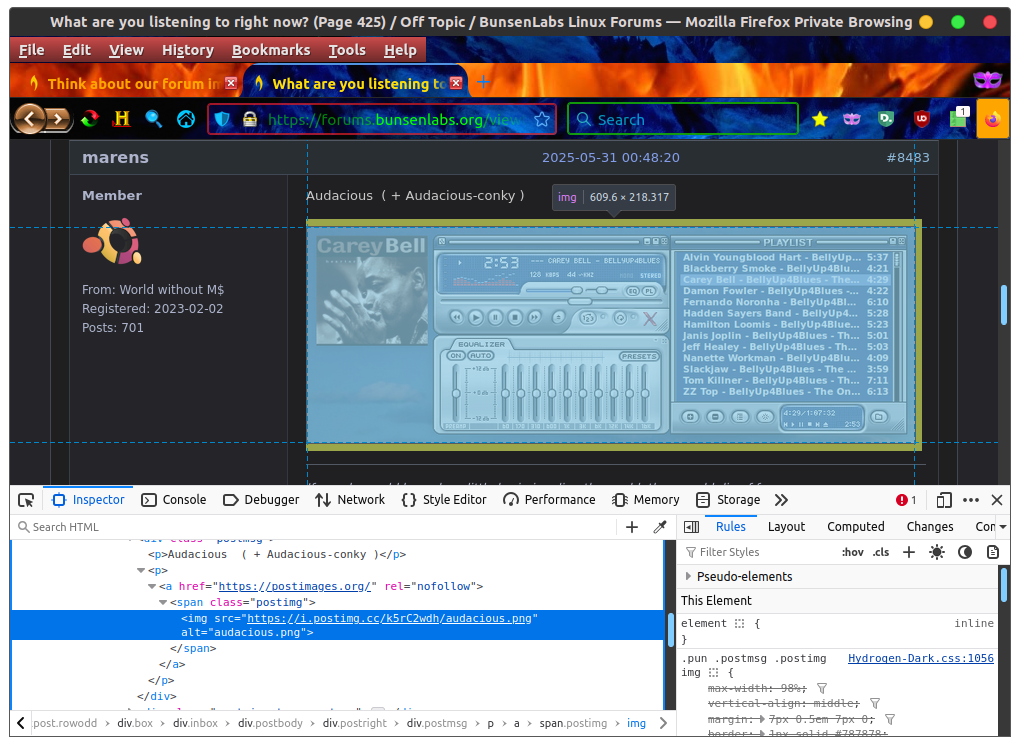
Task: Go to home via house icon
Action: (186, 119)
